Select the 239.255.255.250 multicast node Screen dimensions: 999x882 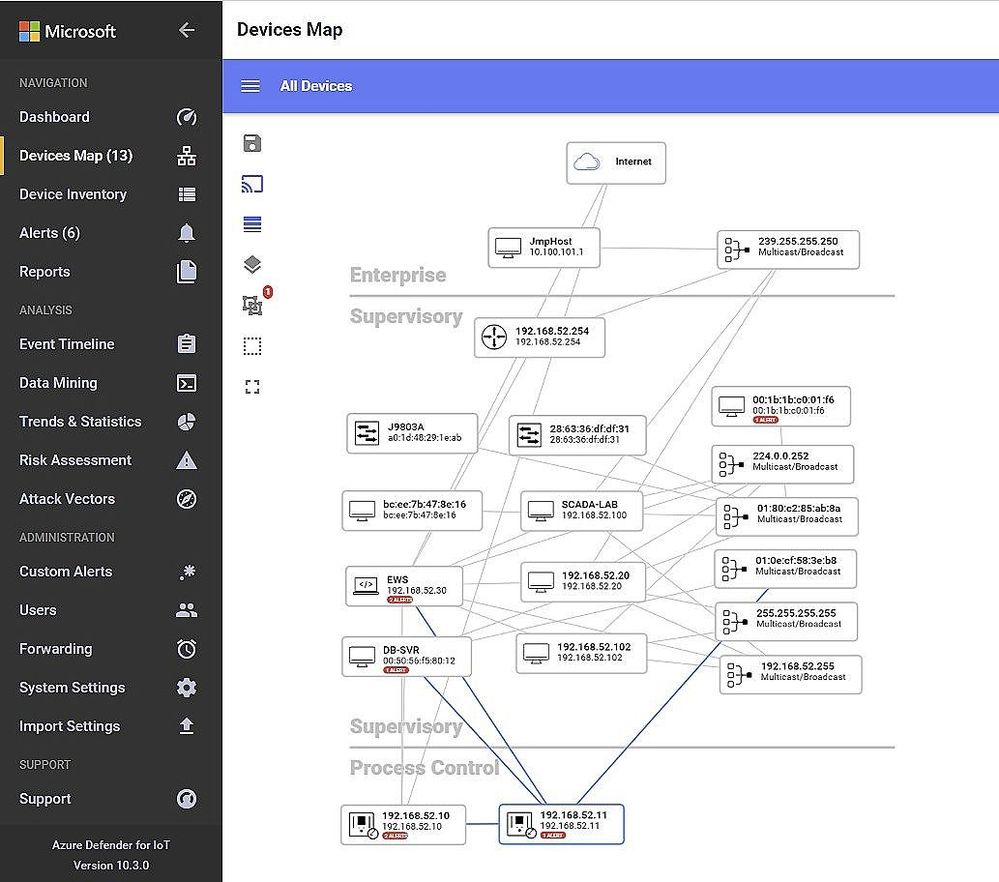pyautogui.click(x=788, y=249)
